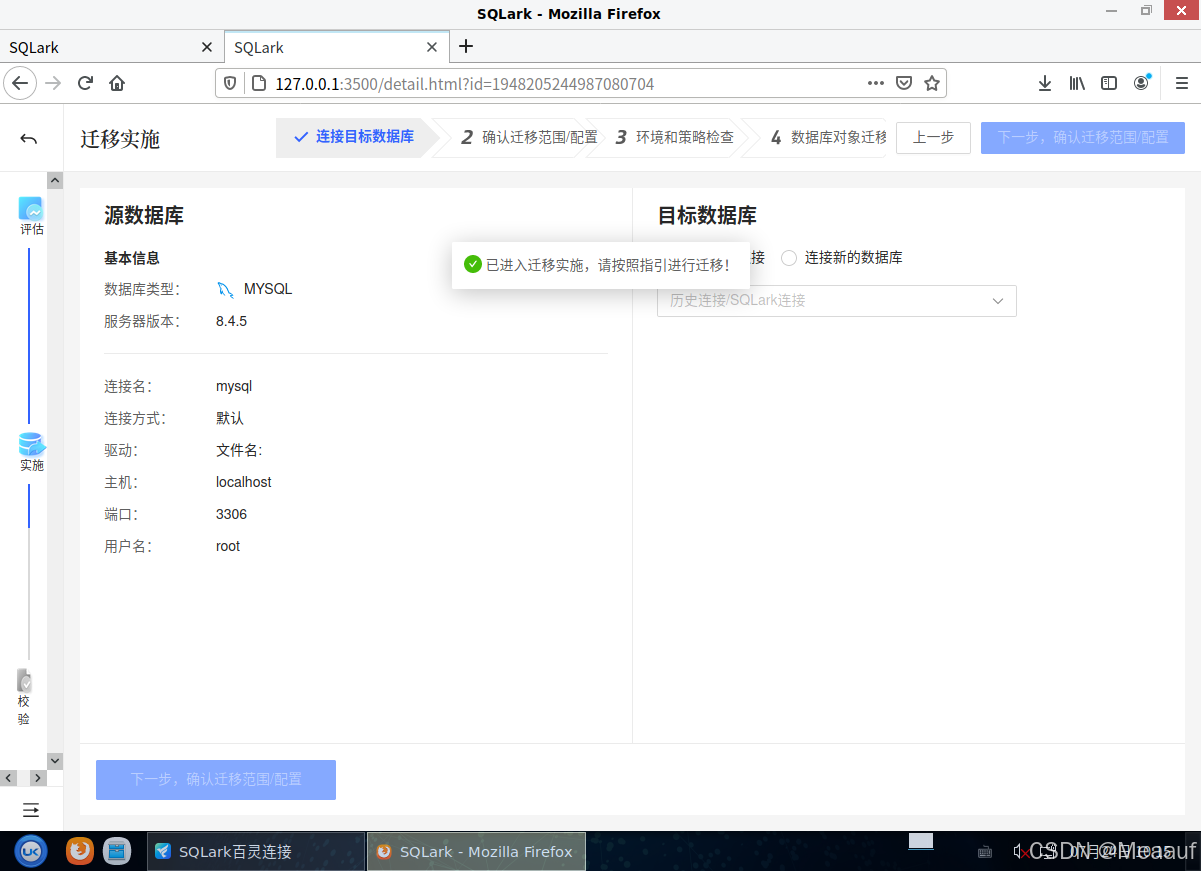Click the keyboard icon in system tray
The image size is (1201, 871).
985,852
